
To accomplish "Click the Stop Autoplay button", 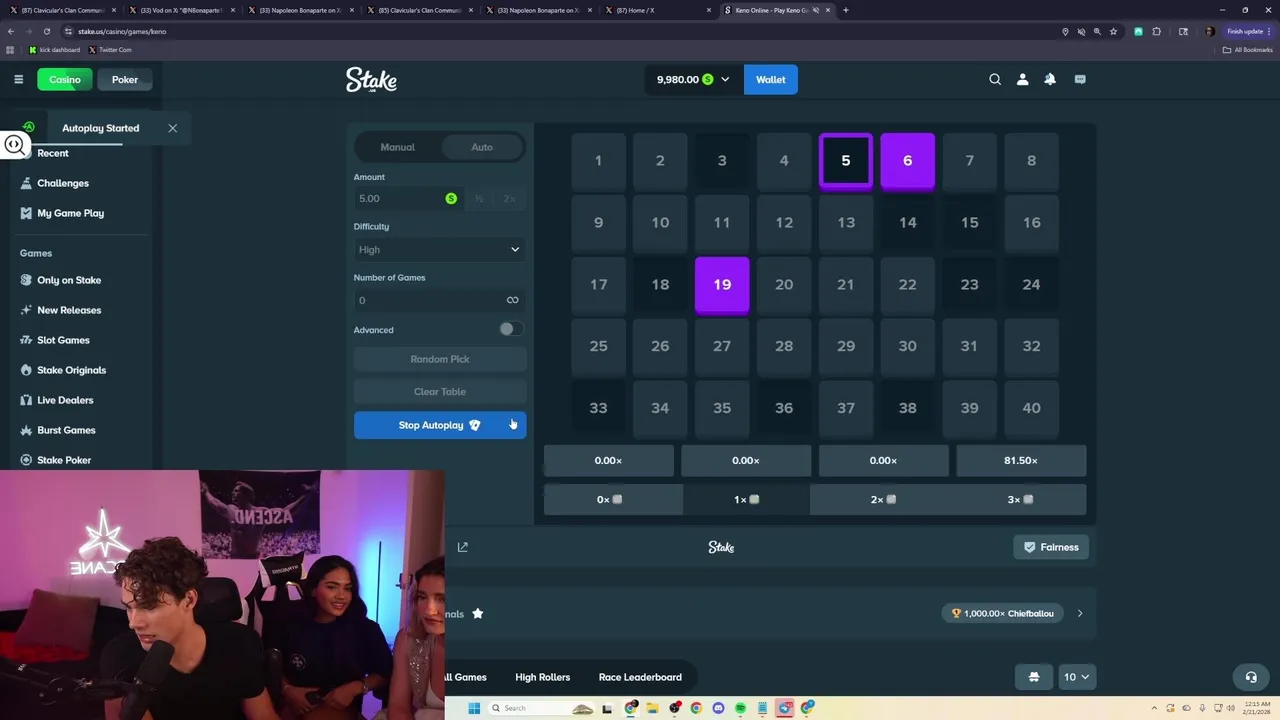I will (440, 425).
